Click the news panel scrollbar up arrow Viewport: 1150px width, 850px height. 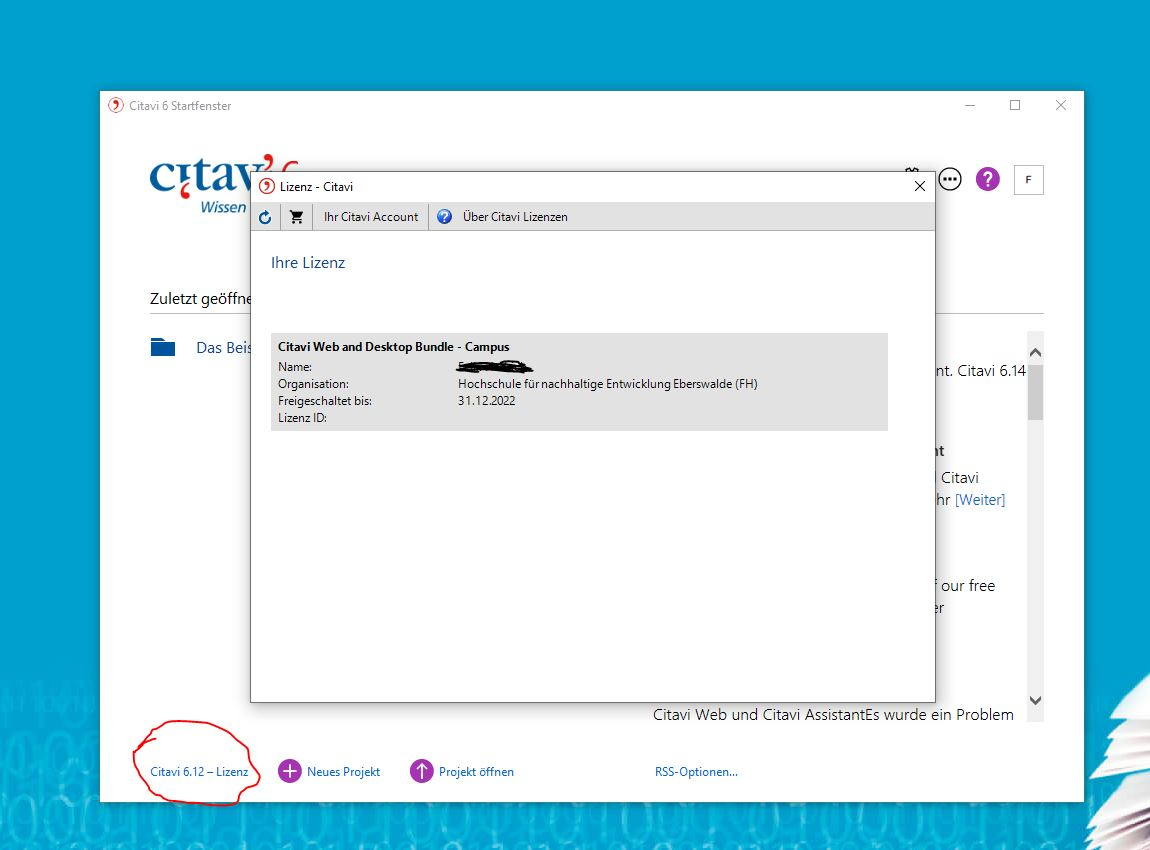click(1036, 353)
